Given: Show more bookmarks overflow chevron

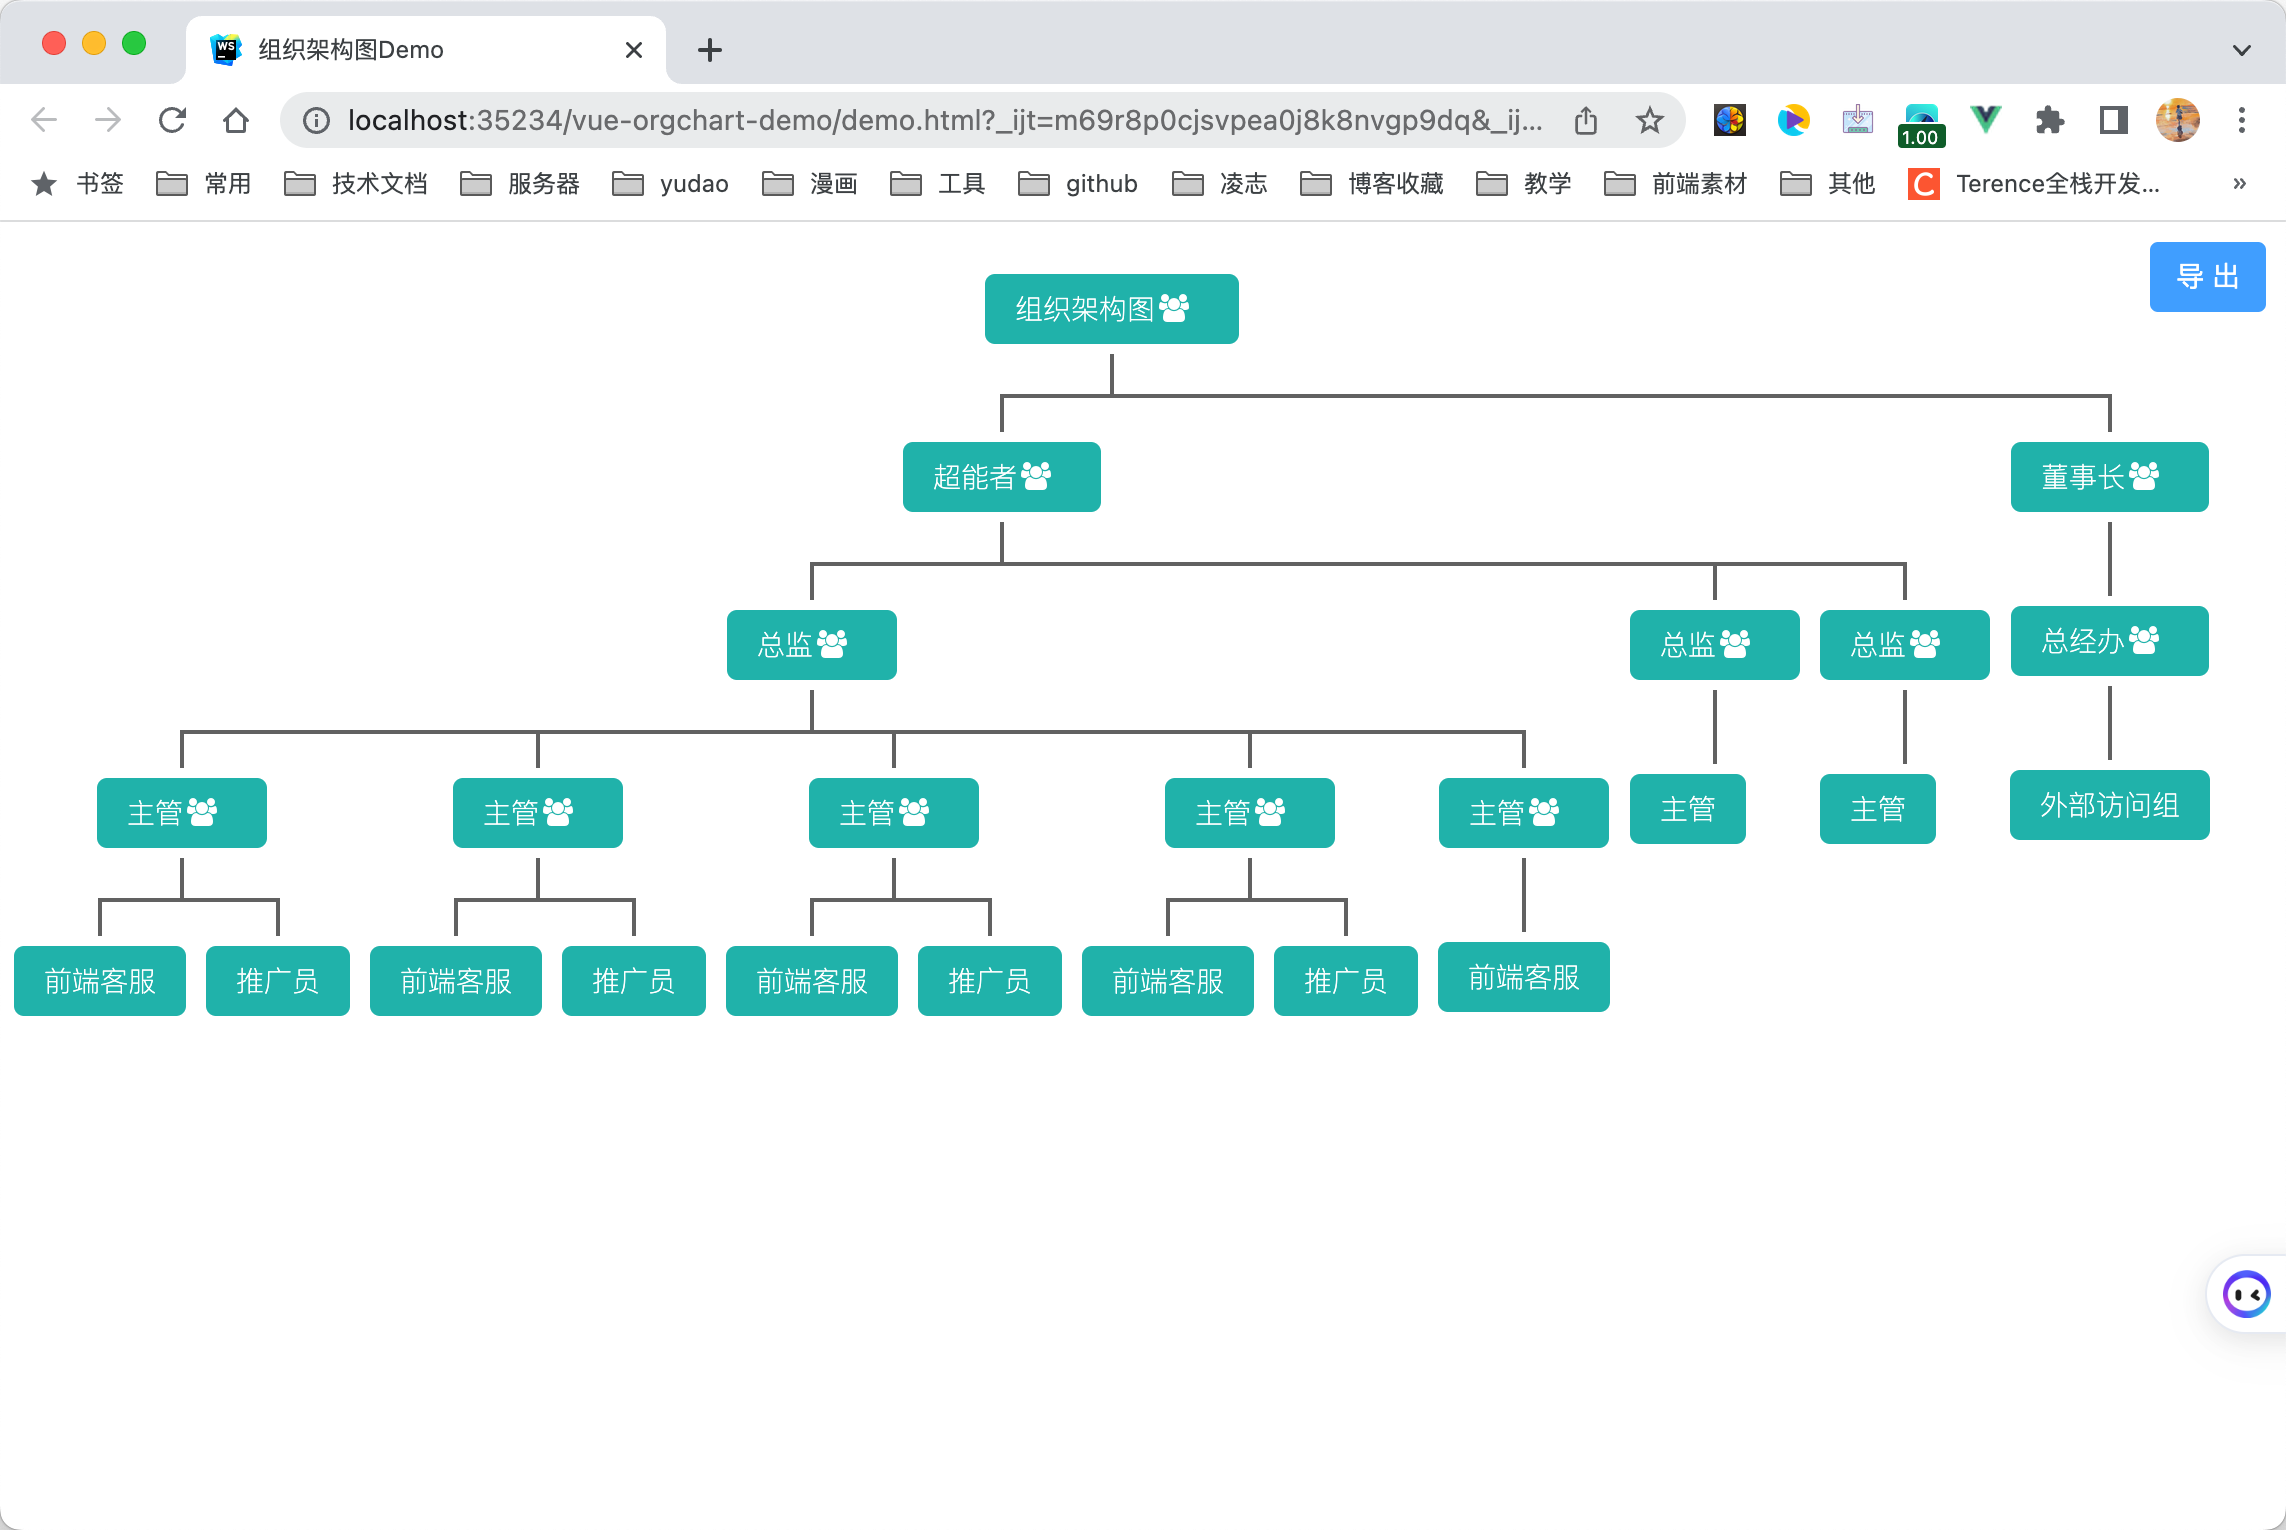Looking at the screenshot, I should (2239, 183).
